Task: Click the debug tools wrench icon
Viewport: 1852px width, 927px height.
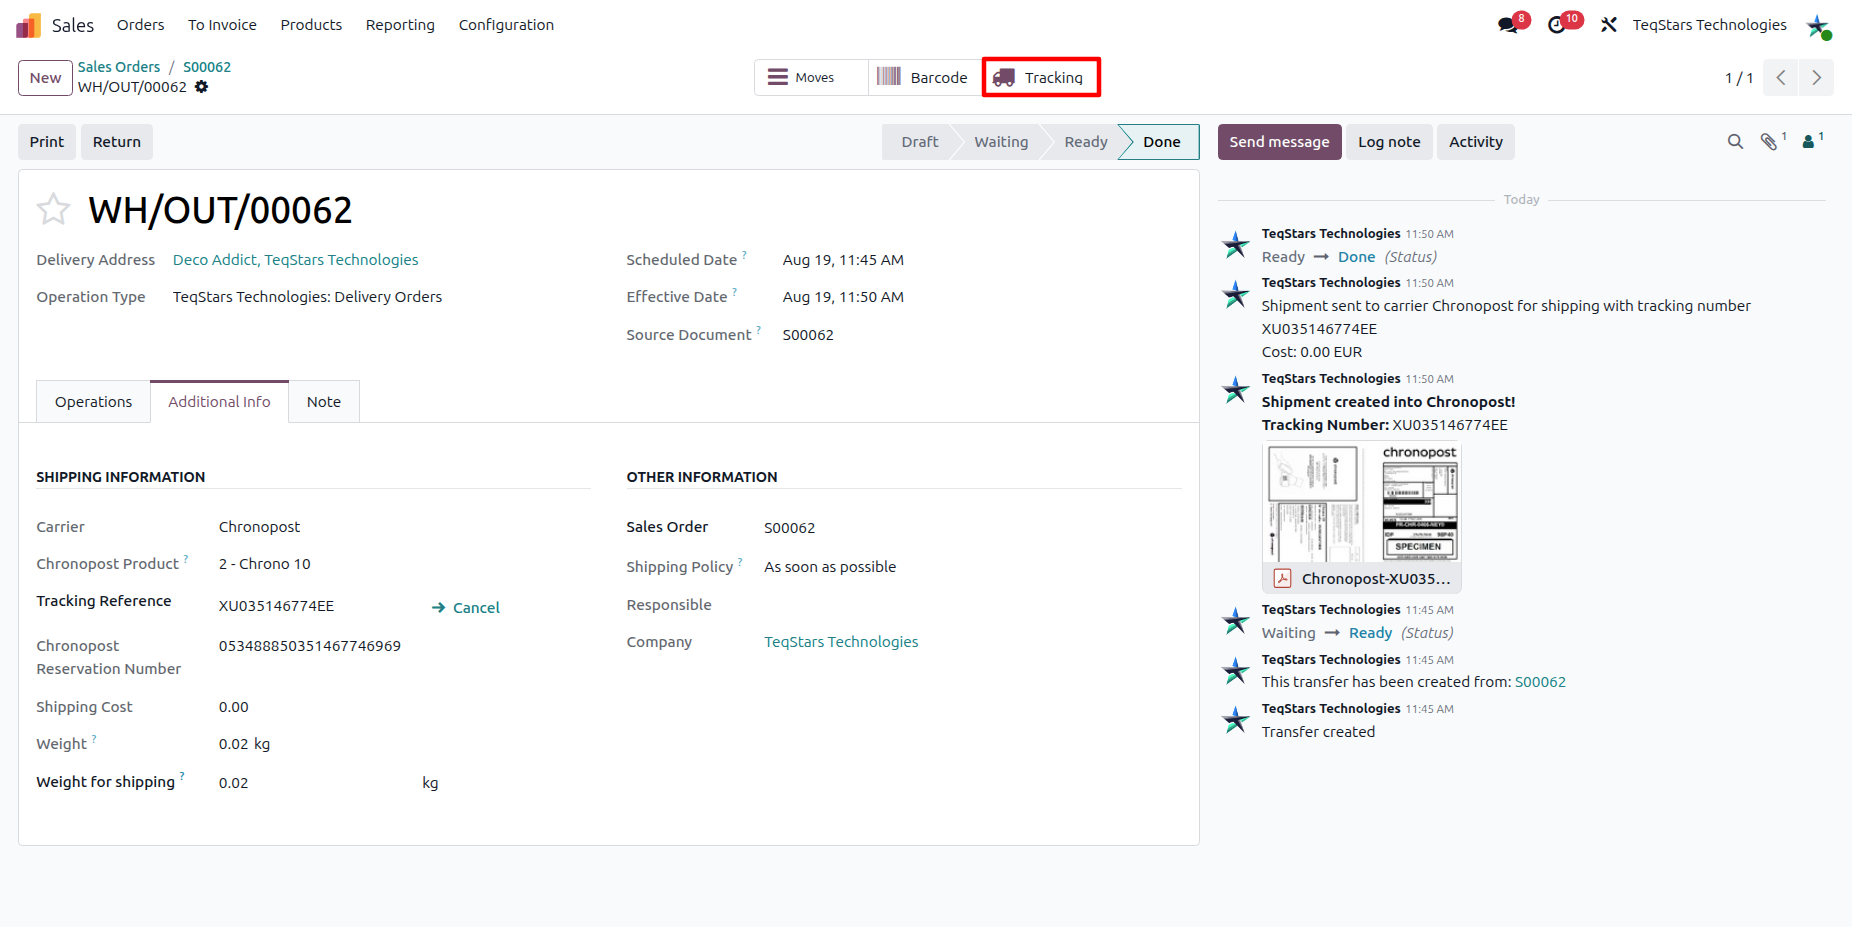Action: pos(1609,25)
